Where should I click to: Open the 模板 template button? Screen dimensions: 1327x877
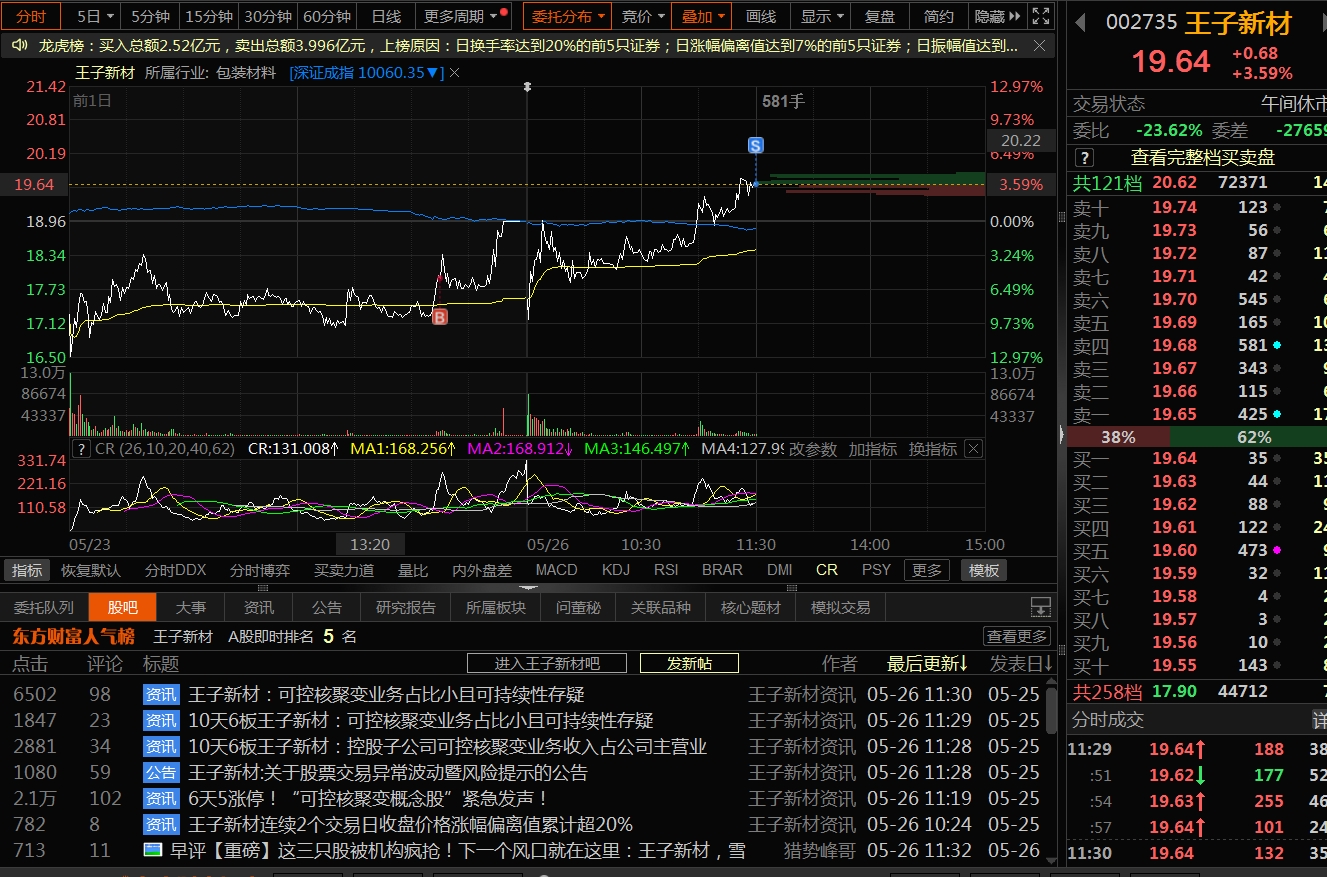point(984,570)
